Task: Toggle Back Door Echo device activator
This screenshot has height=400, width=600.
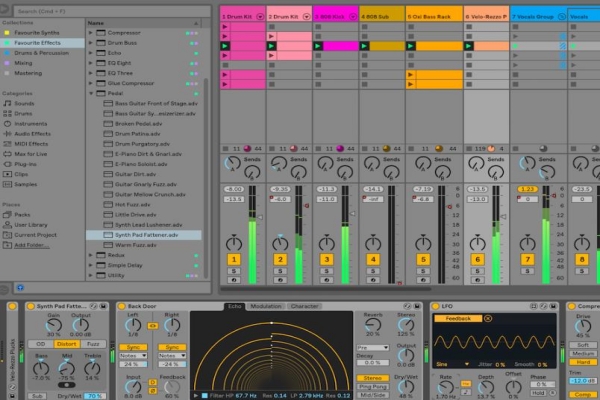Action: pos(122,306)
